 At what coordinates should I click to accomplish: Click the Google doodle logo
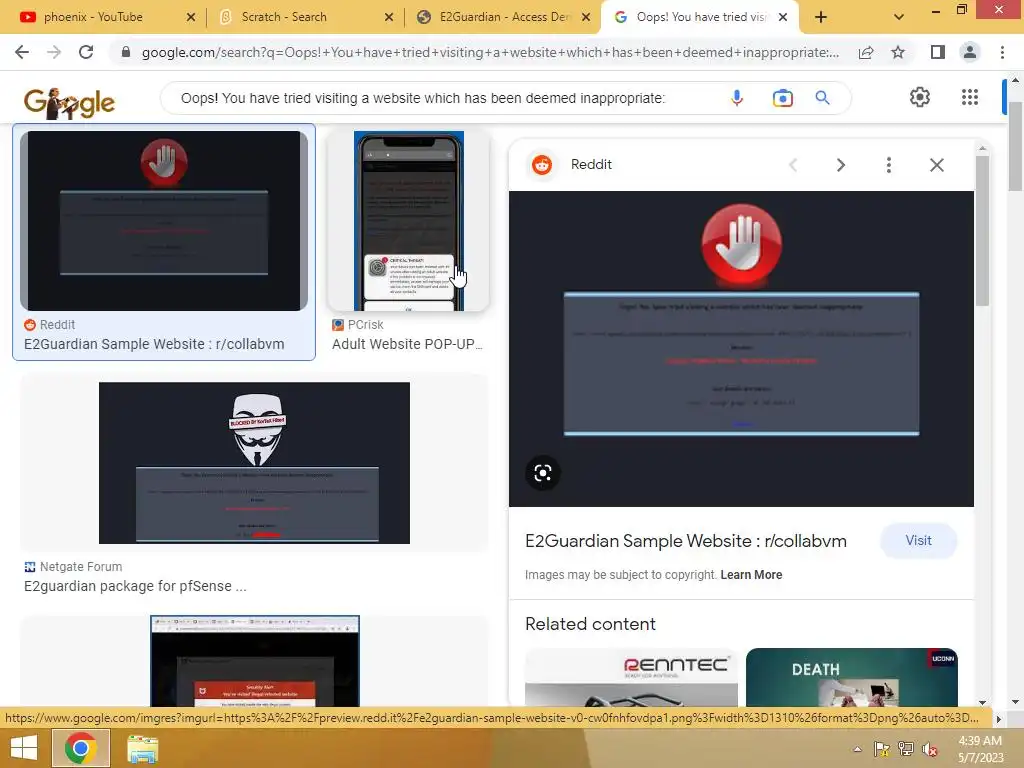pyautogui.click(x=69, y=103)
